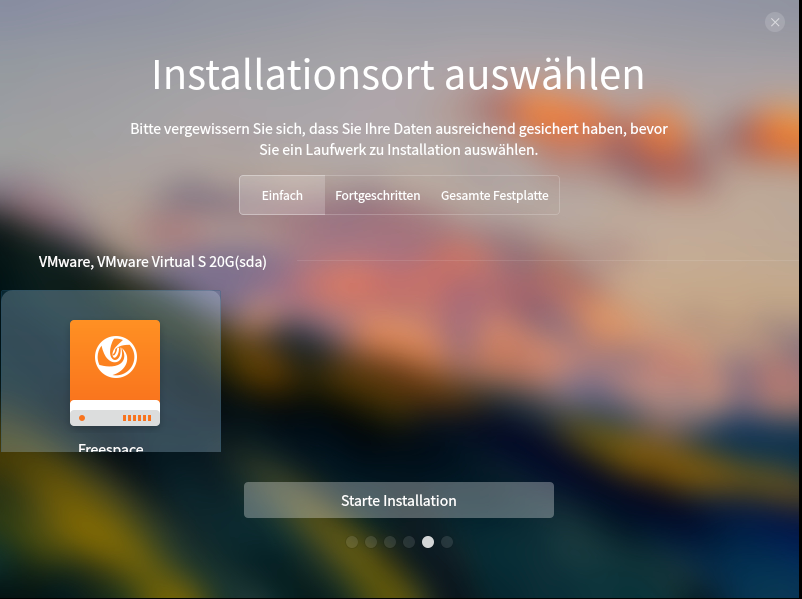Click the fourth progress step dot
This screenshot has width=802, height=599.
(x=409, y=542)
